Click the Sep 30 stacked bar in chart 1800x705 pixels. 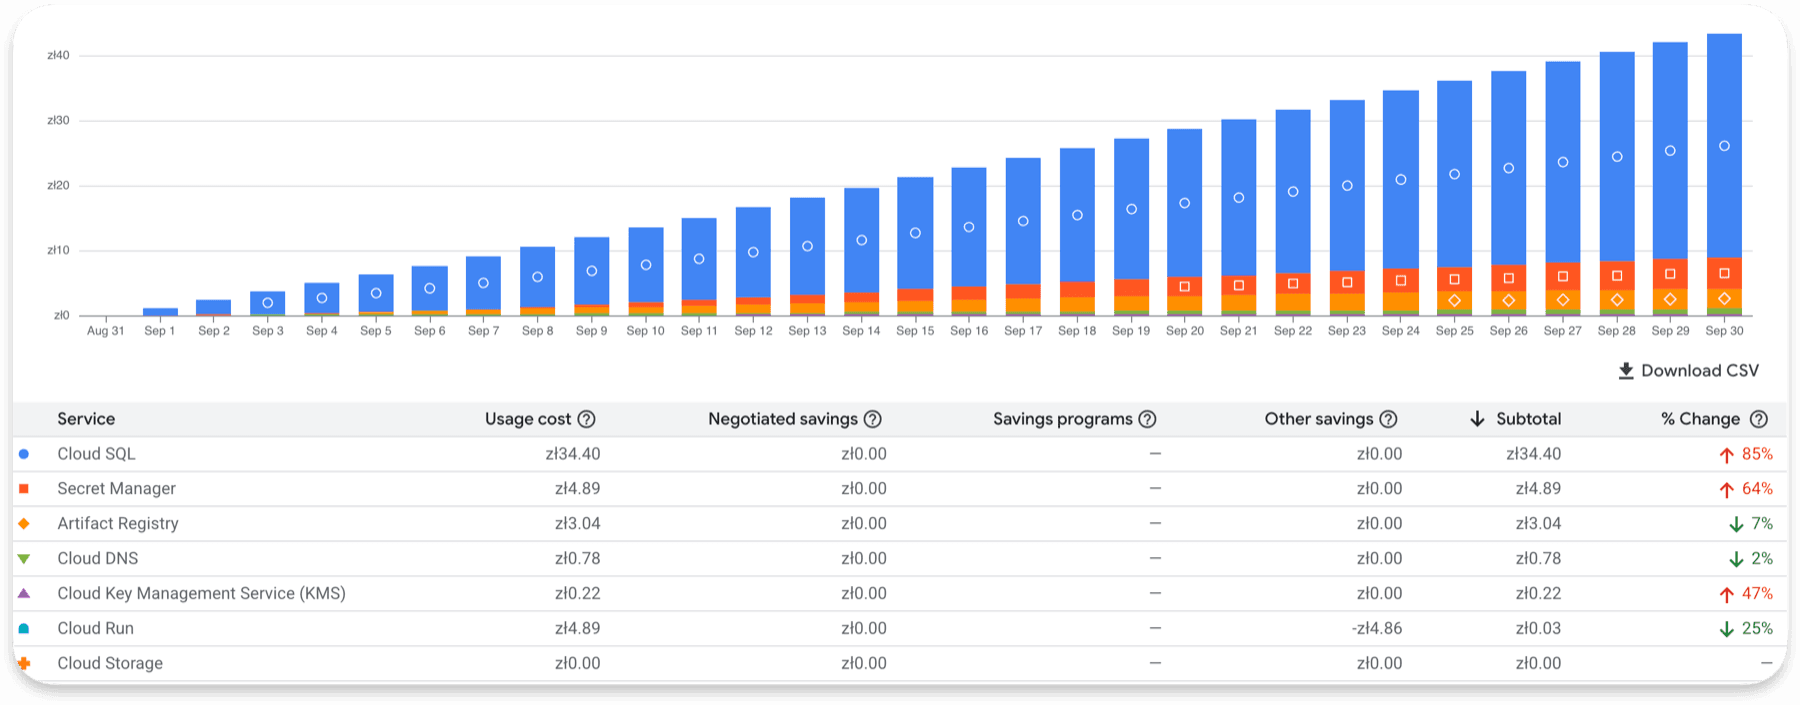[x=1724, y=175]
